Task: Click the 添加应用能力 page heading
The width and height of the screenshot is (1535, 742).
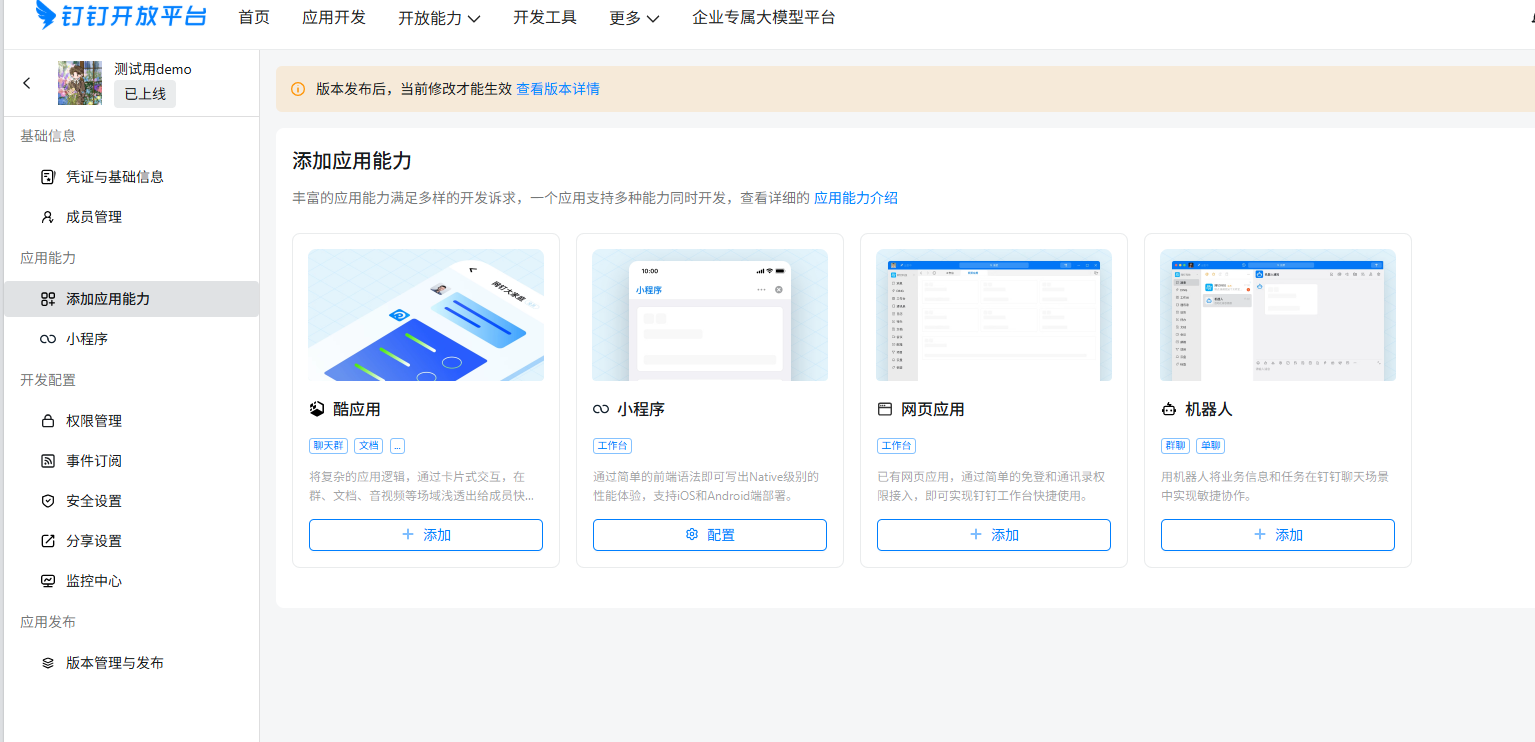Action: point(352,161)
